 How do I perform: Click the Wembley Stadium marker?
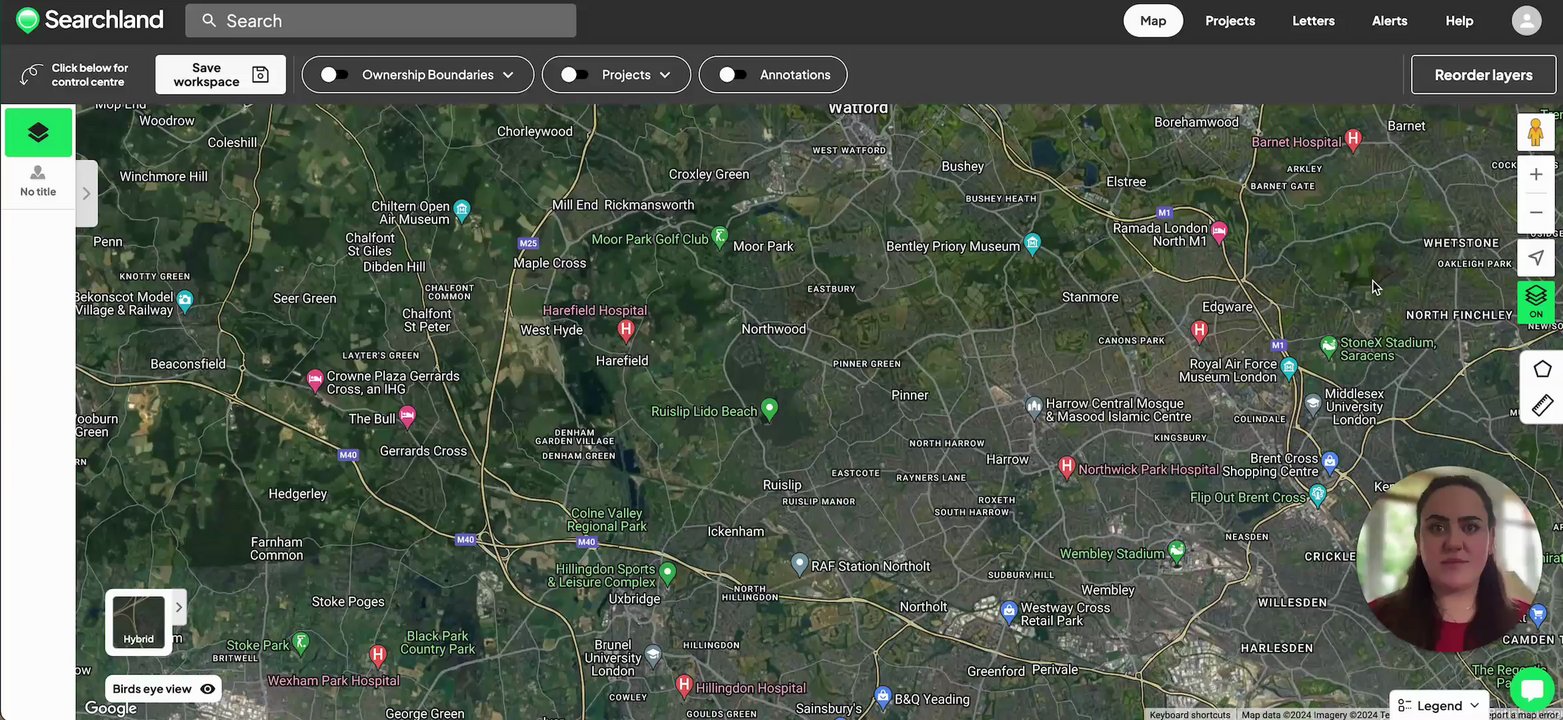pyautogui.click(x=1177, y=550)
